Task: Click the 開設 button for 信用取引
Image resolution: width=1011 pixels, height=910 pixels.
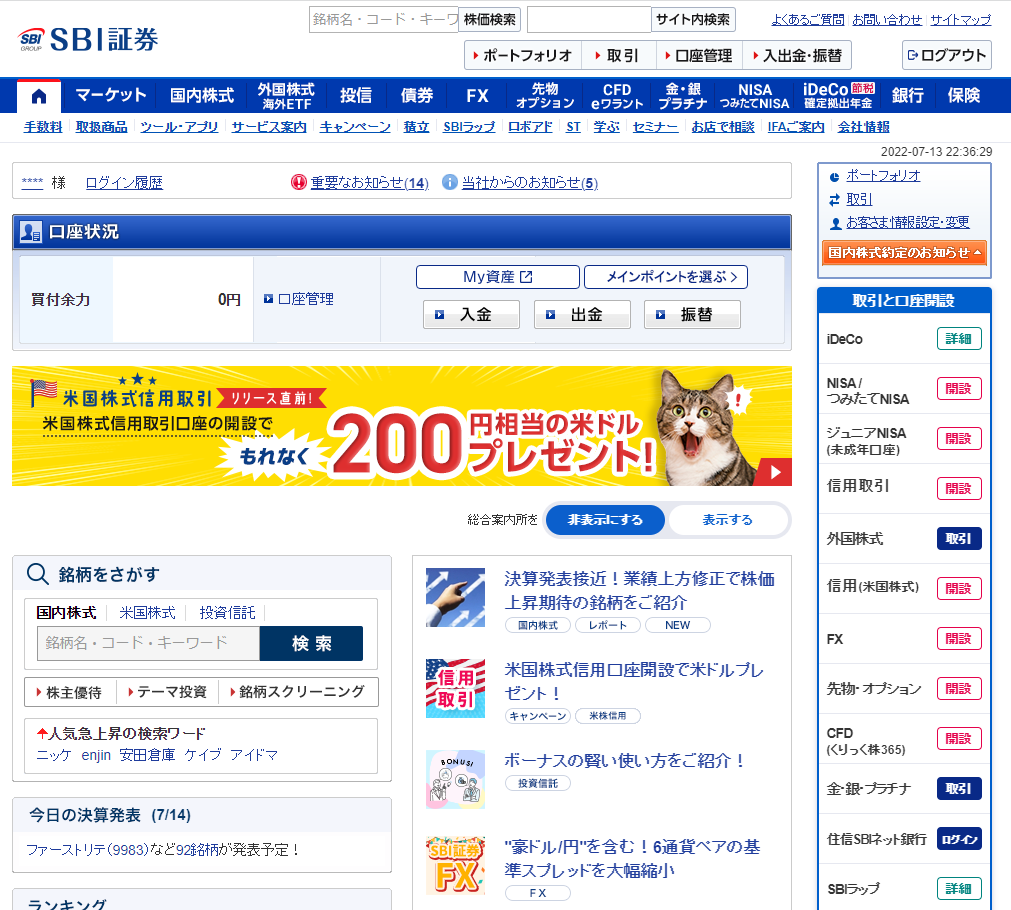Action: (x=958, y=488)
